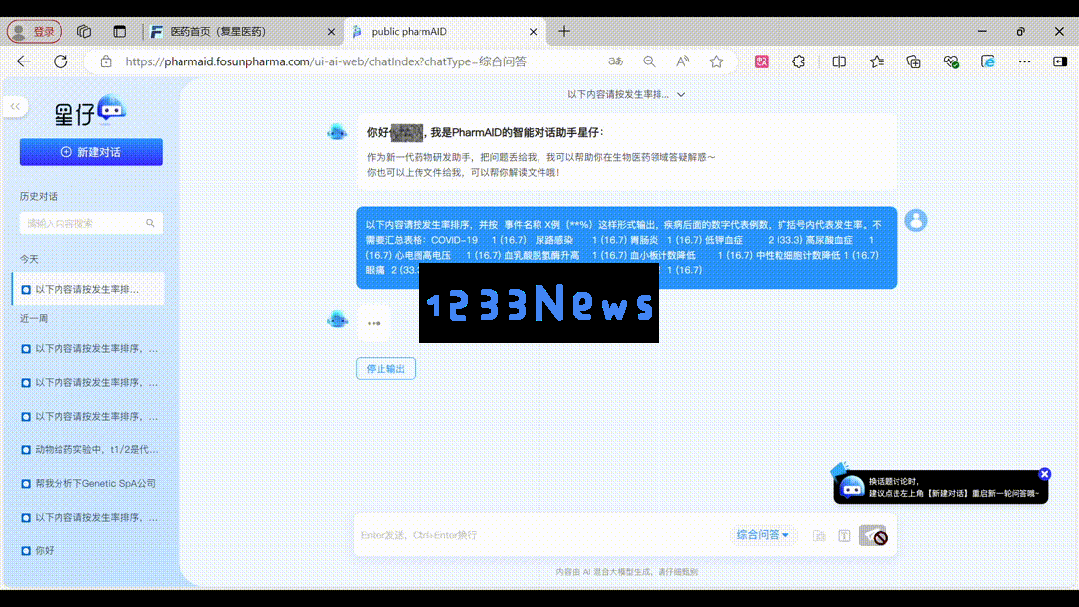Click the assistant avatar by the greeting
Screen dimensions: 1079x607
click(337, 131)
